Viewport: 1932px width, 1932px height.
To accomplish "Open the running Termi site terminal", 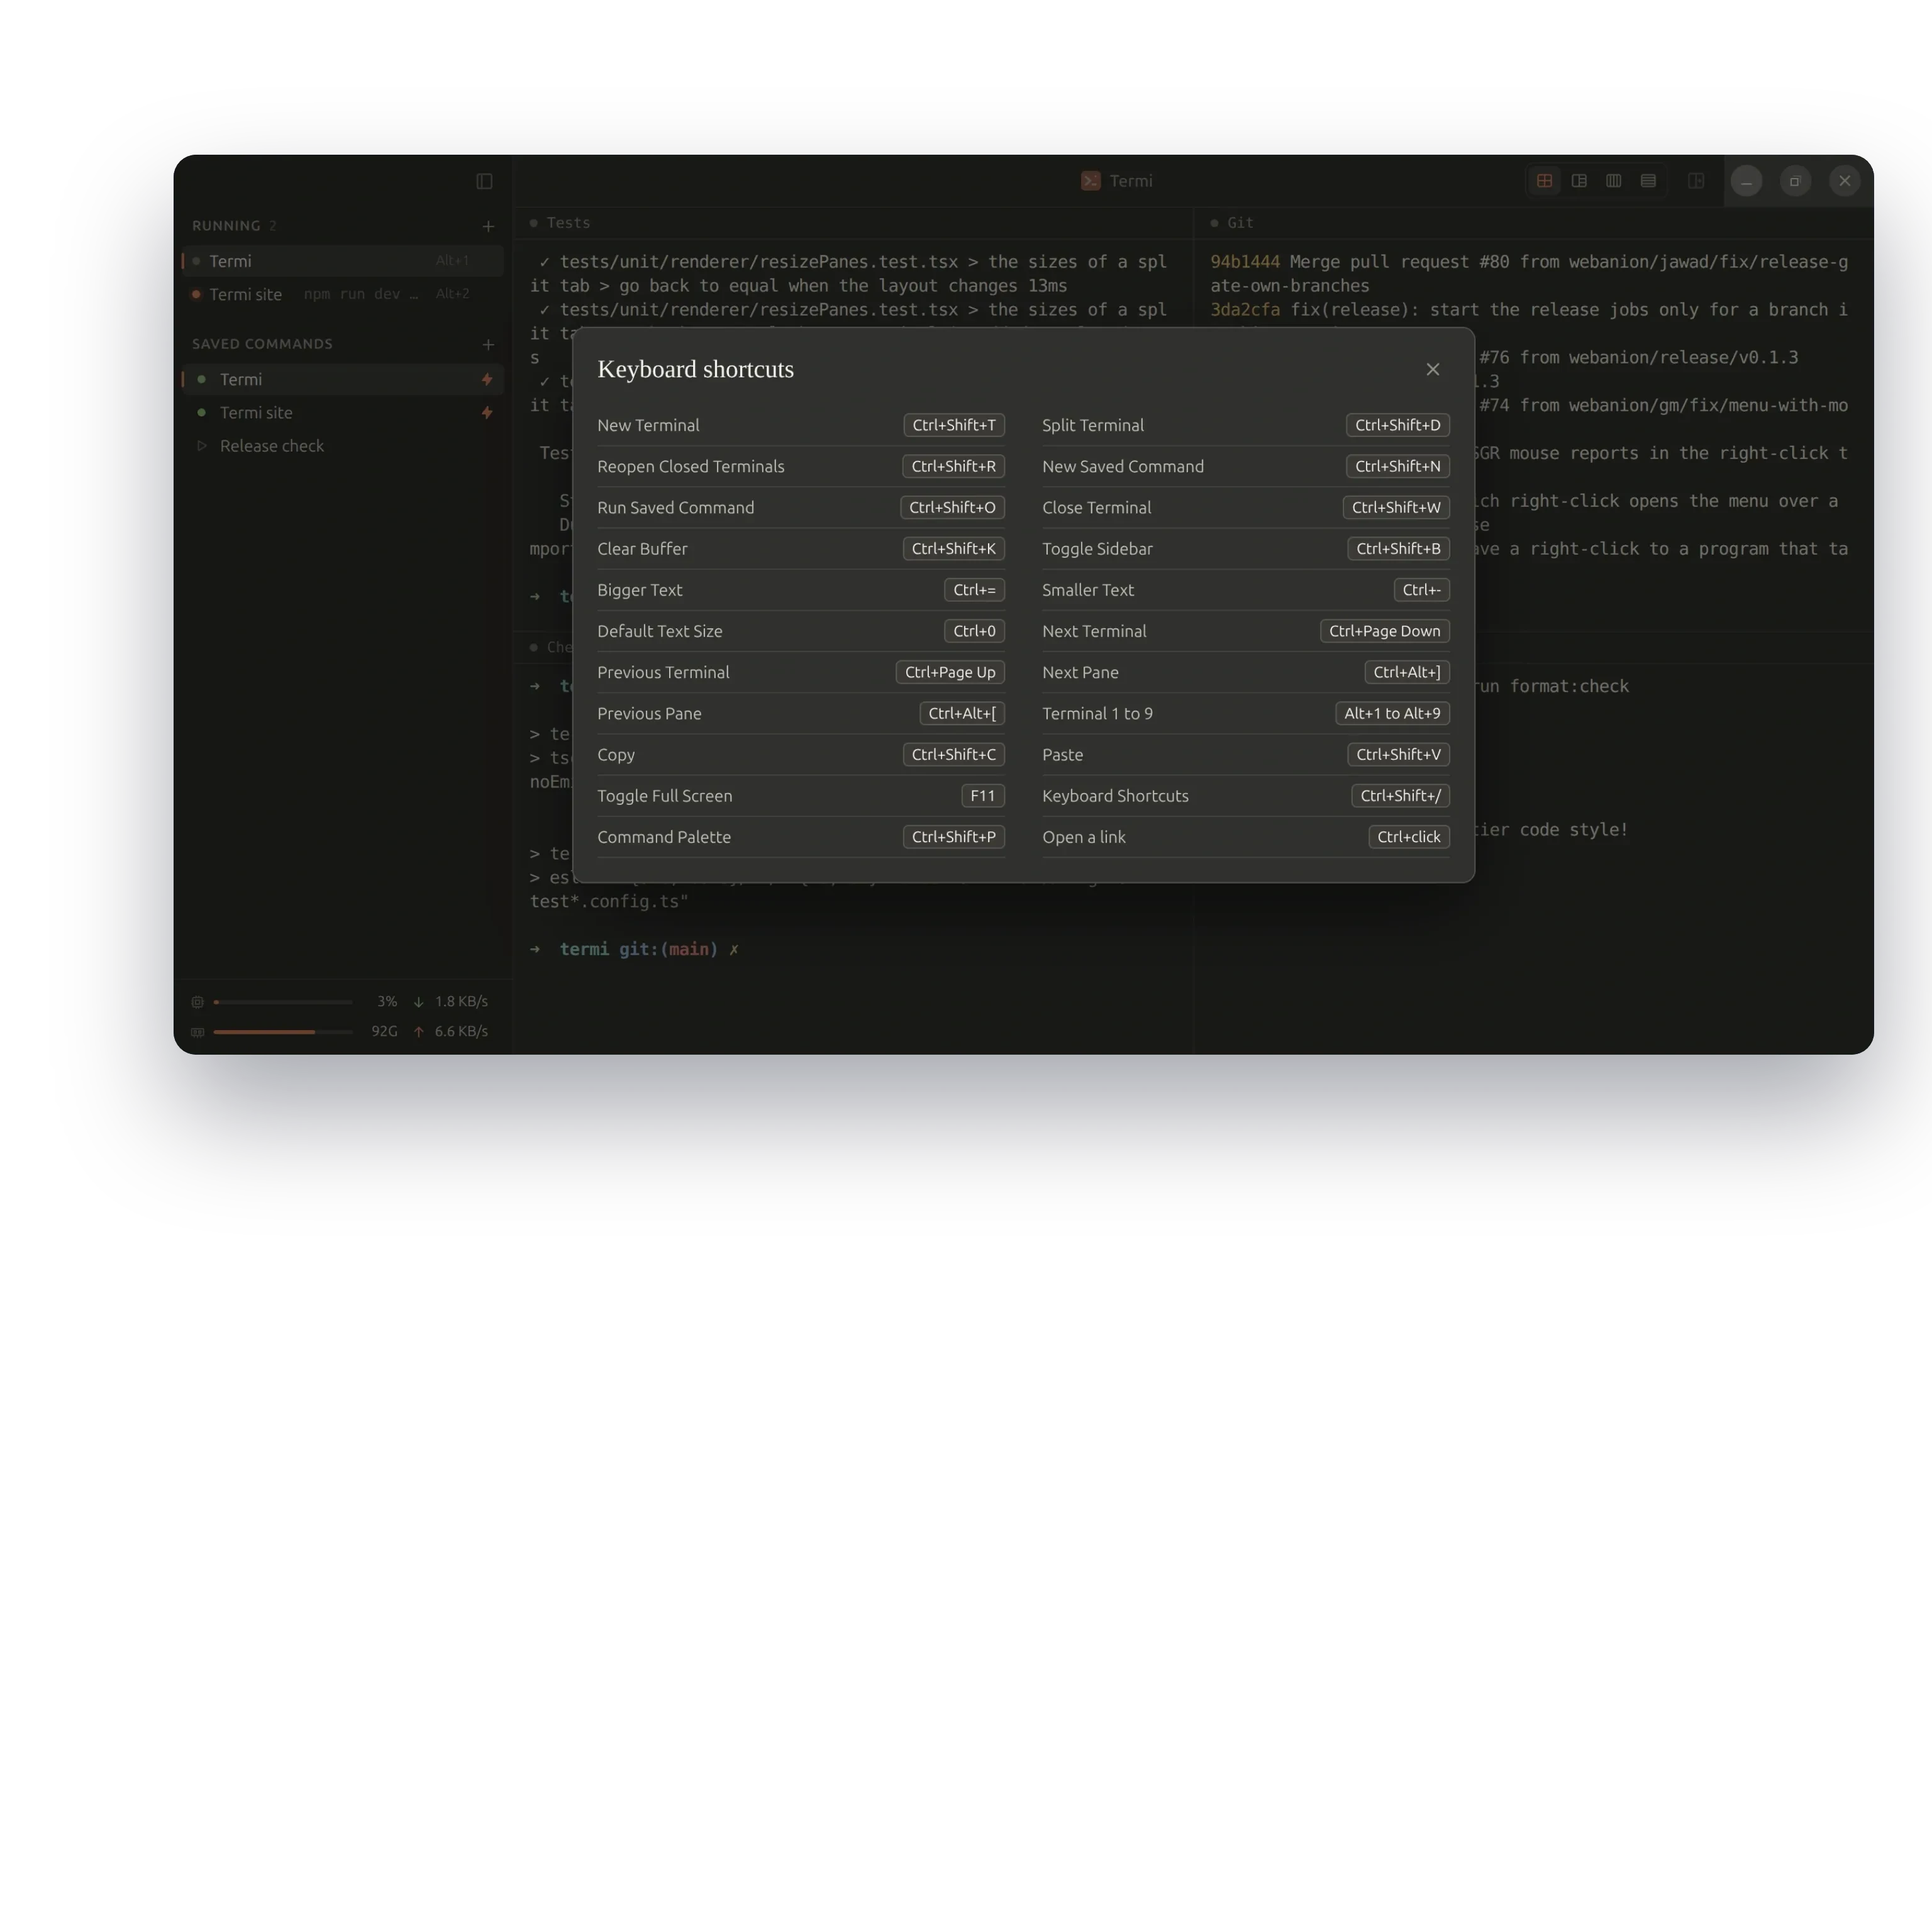I will pyautogui.click(x=343, y=294).
